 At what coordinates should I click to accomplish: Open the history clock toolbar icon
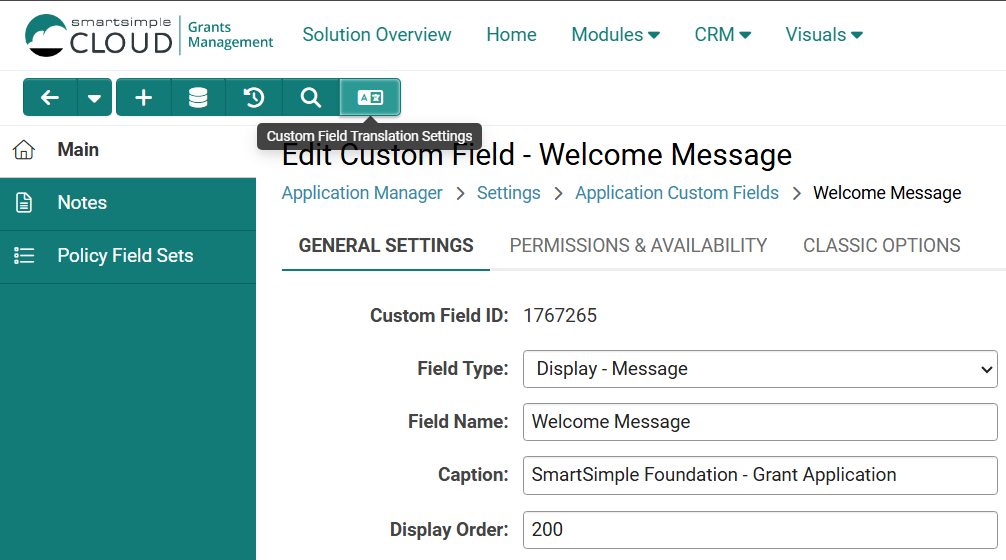[254, 98]
